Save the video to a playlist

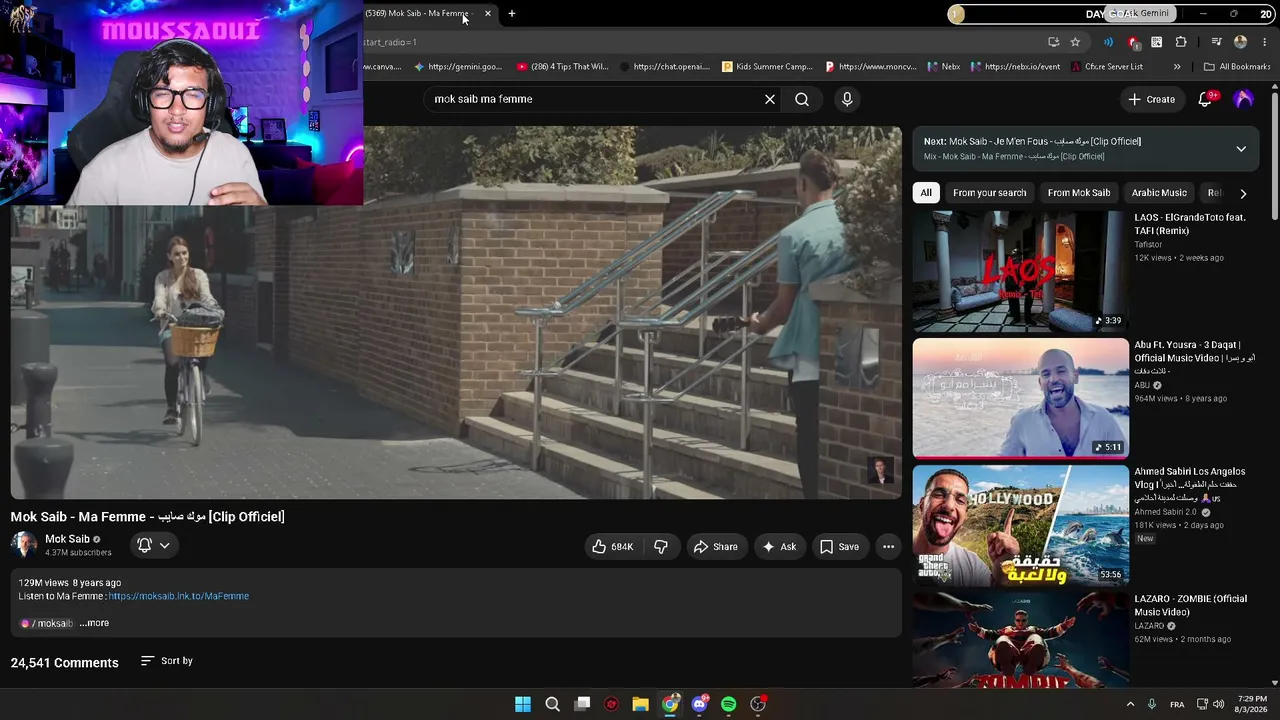[x=840, y=547]
